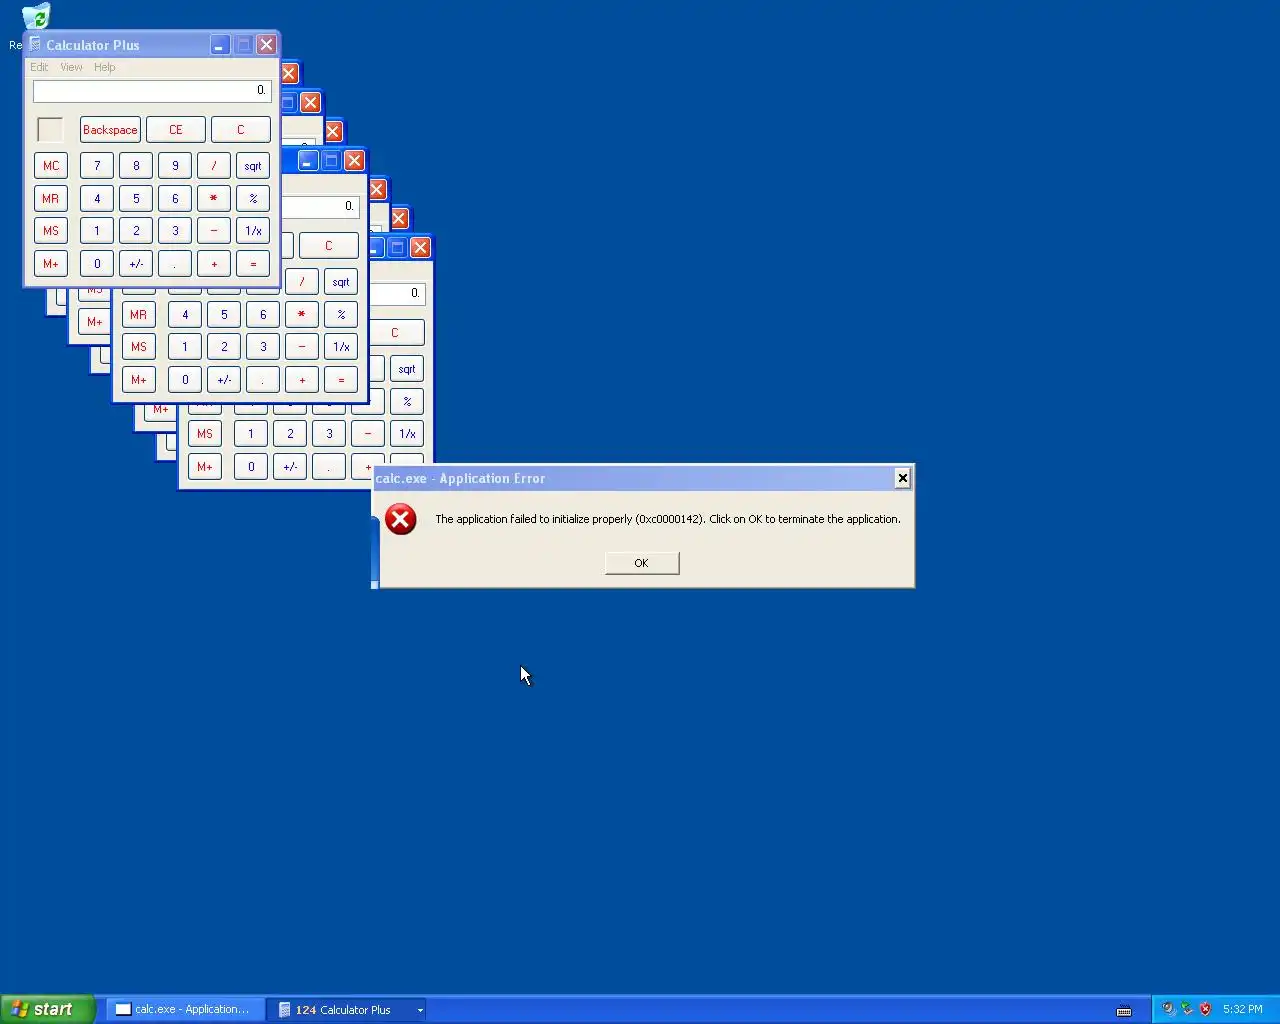Click digit 2 in frontmost Calculator Plus
Image resolution: width=1280 pixels, height=1024 pixels.
click(x=136, y=231)
